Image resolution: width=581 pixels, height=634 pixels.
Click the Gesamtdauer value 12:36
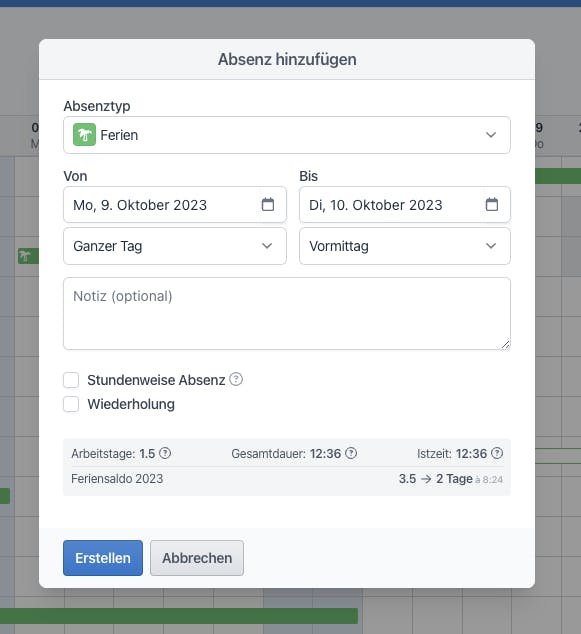[x=325, y=454]
